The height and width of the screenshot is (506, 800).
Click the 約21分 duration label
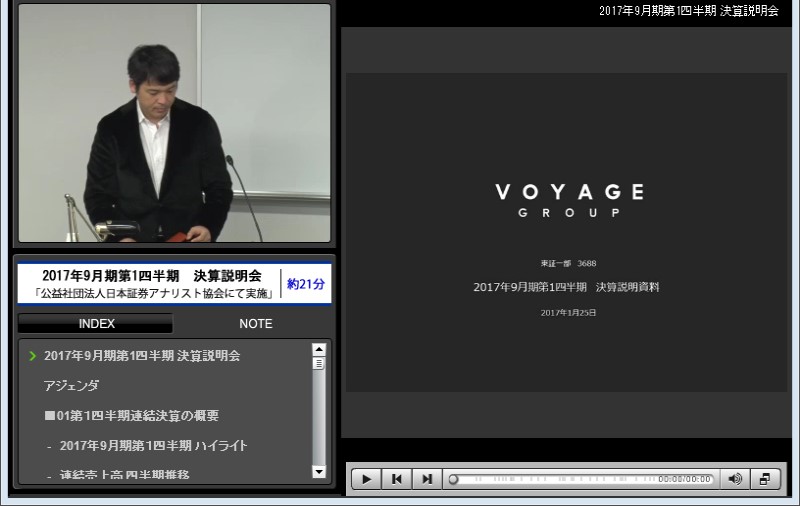[x=306, y=284]
